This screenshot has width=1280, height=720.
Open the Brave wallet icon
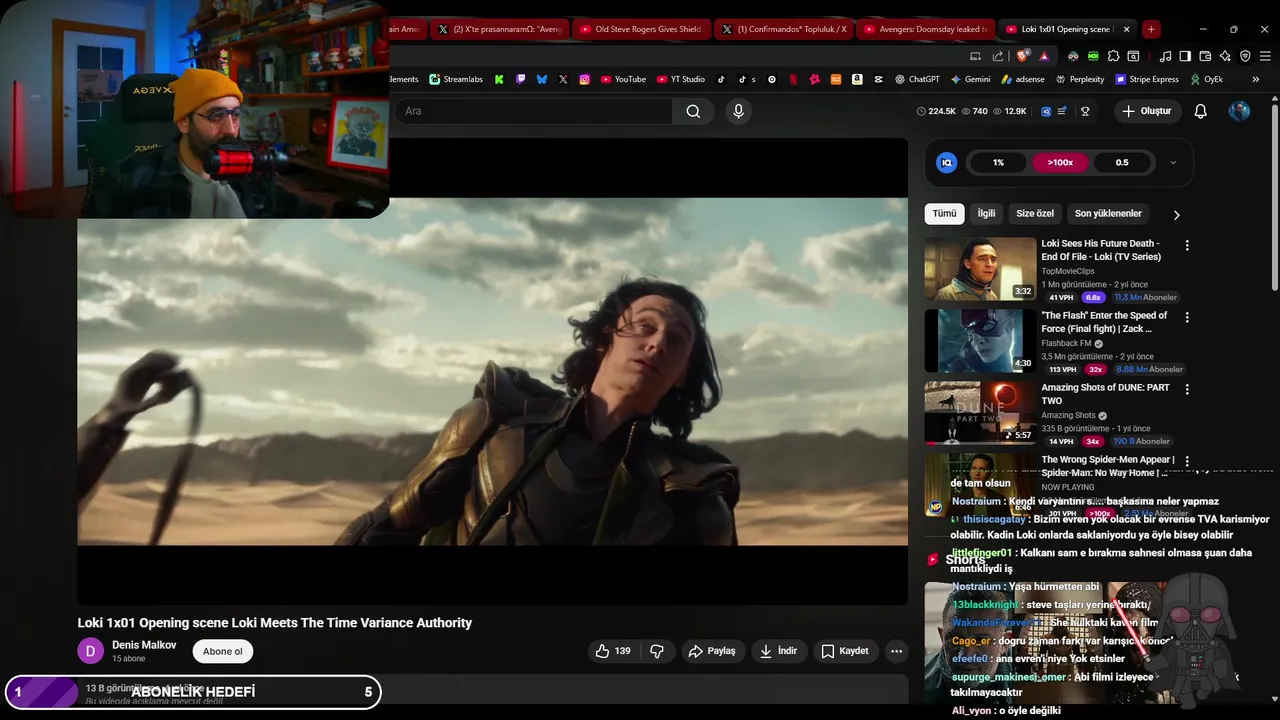tap(1205, 56)
